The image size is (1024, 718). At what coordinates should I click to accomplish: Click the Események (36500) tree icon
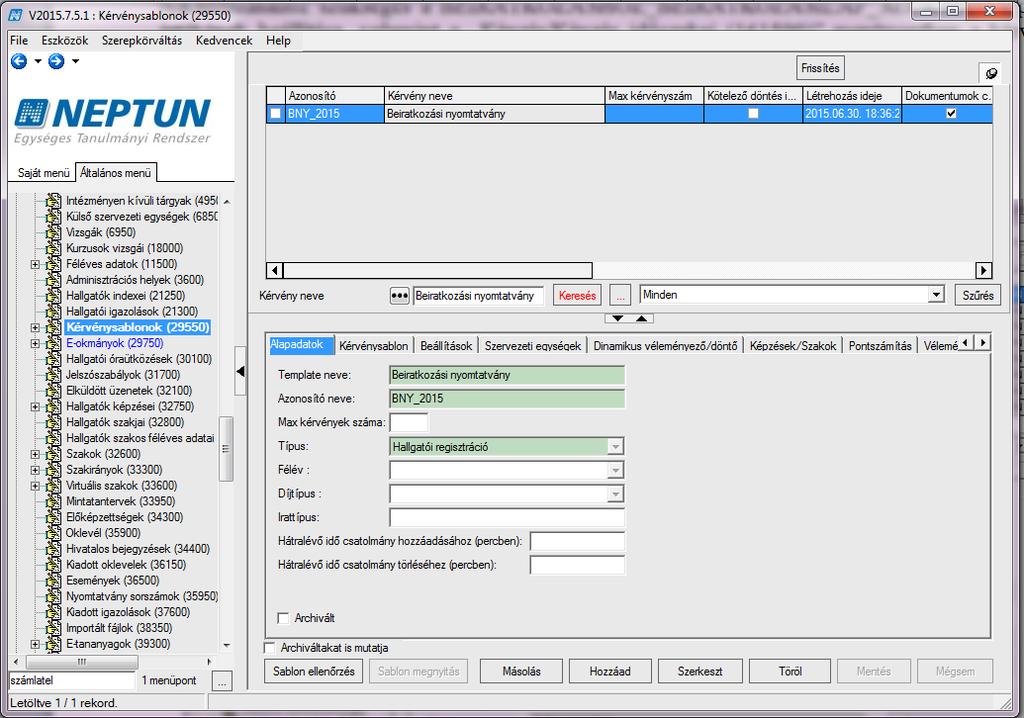pos(54,581)
